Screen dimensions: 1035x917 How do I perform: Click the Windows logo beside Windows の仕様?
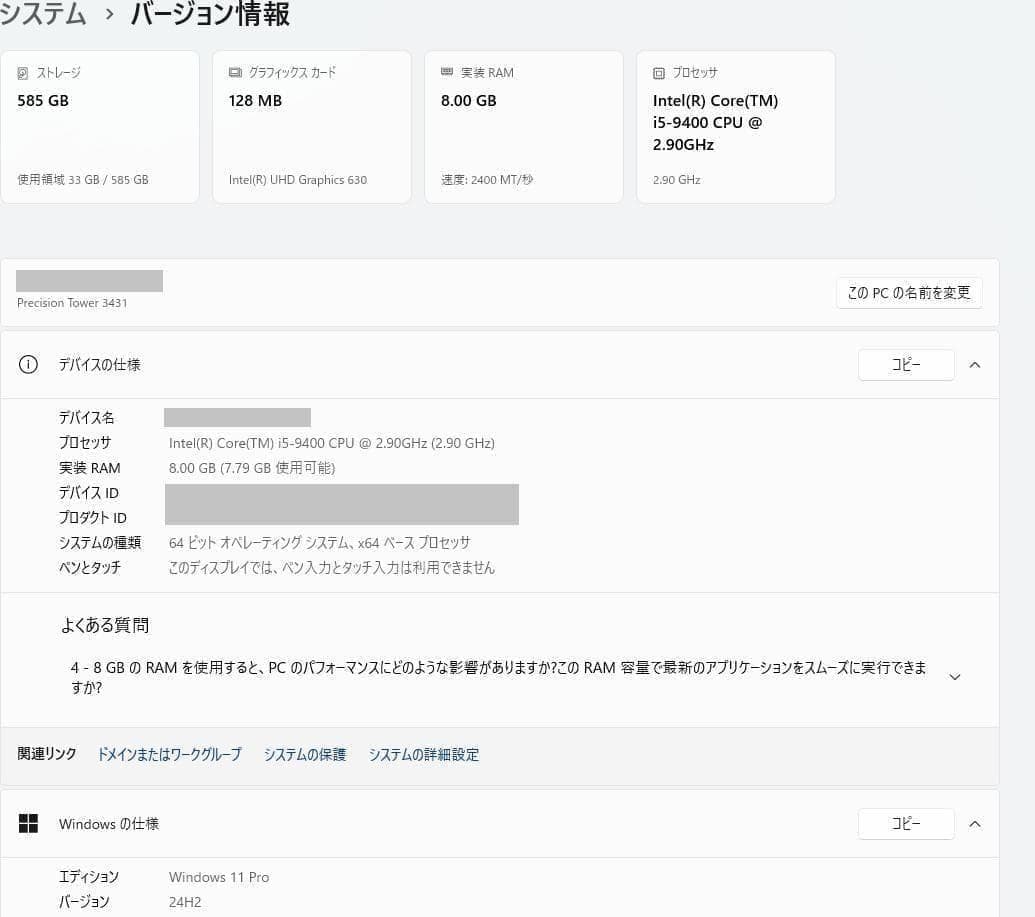(28, 823)
